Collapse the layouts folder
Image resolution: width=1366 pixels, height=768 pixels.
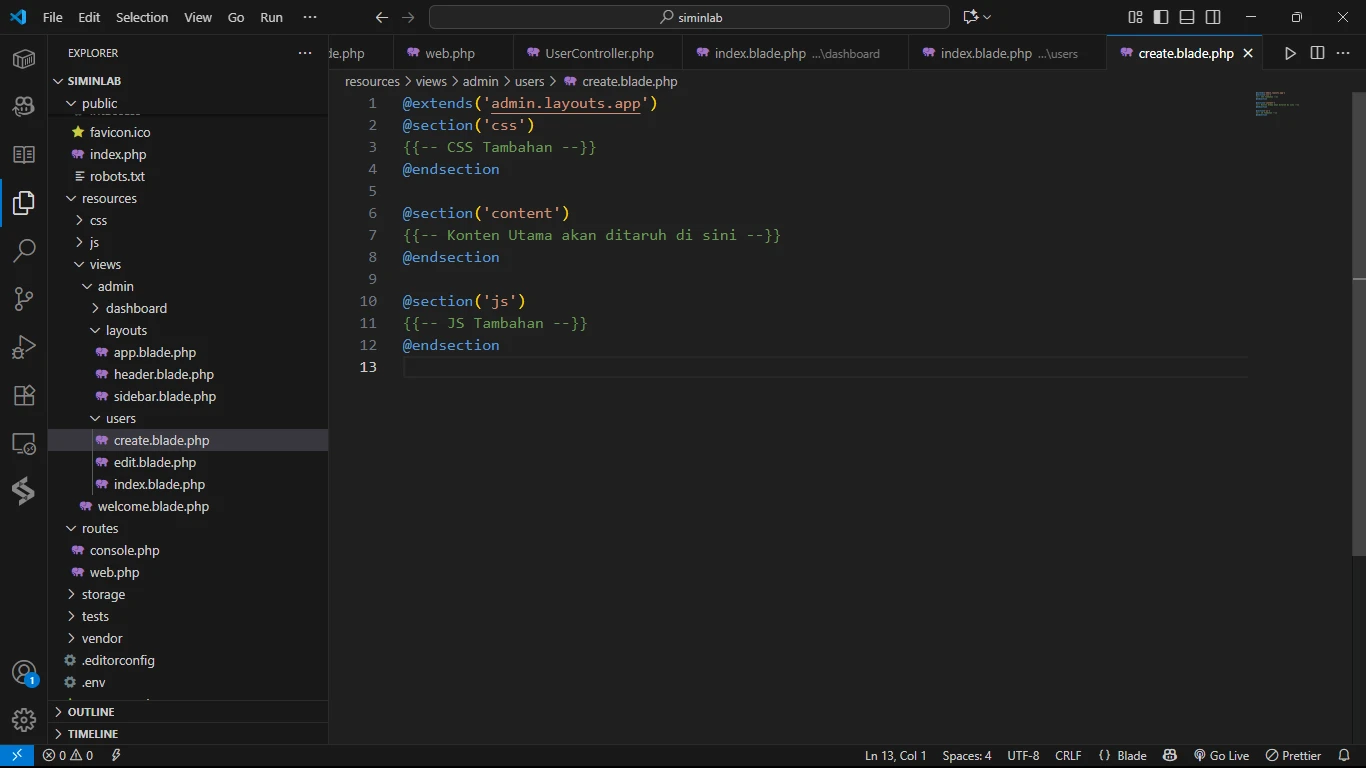pos(126,330)
